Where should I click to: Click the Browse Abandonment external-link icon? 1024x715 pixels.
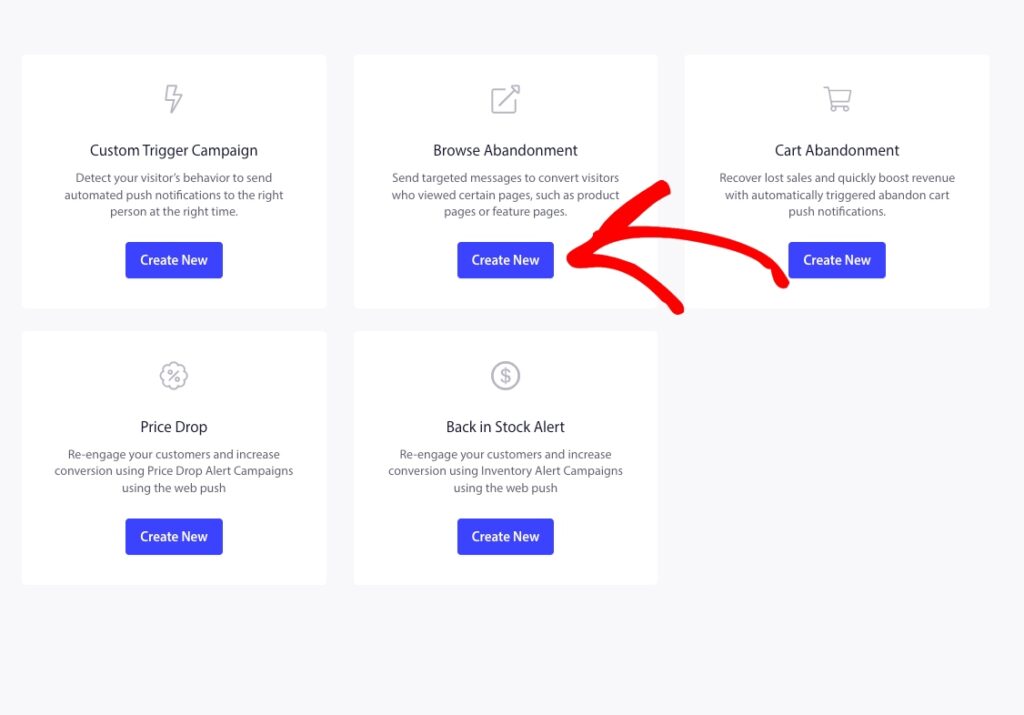point(505,99)
